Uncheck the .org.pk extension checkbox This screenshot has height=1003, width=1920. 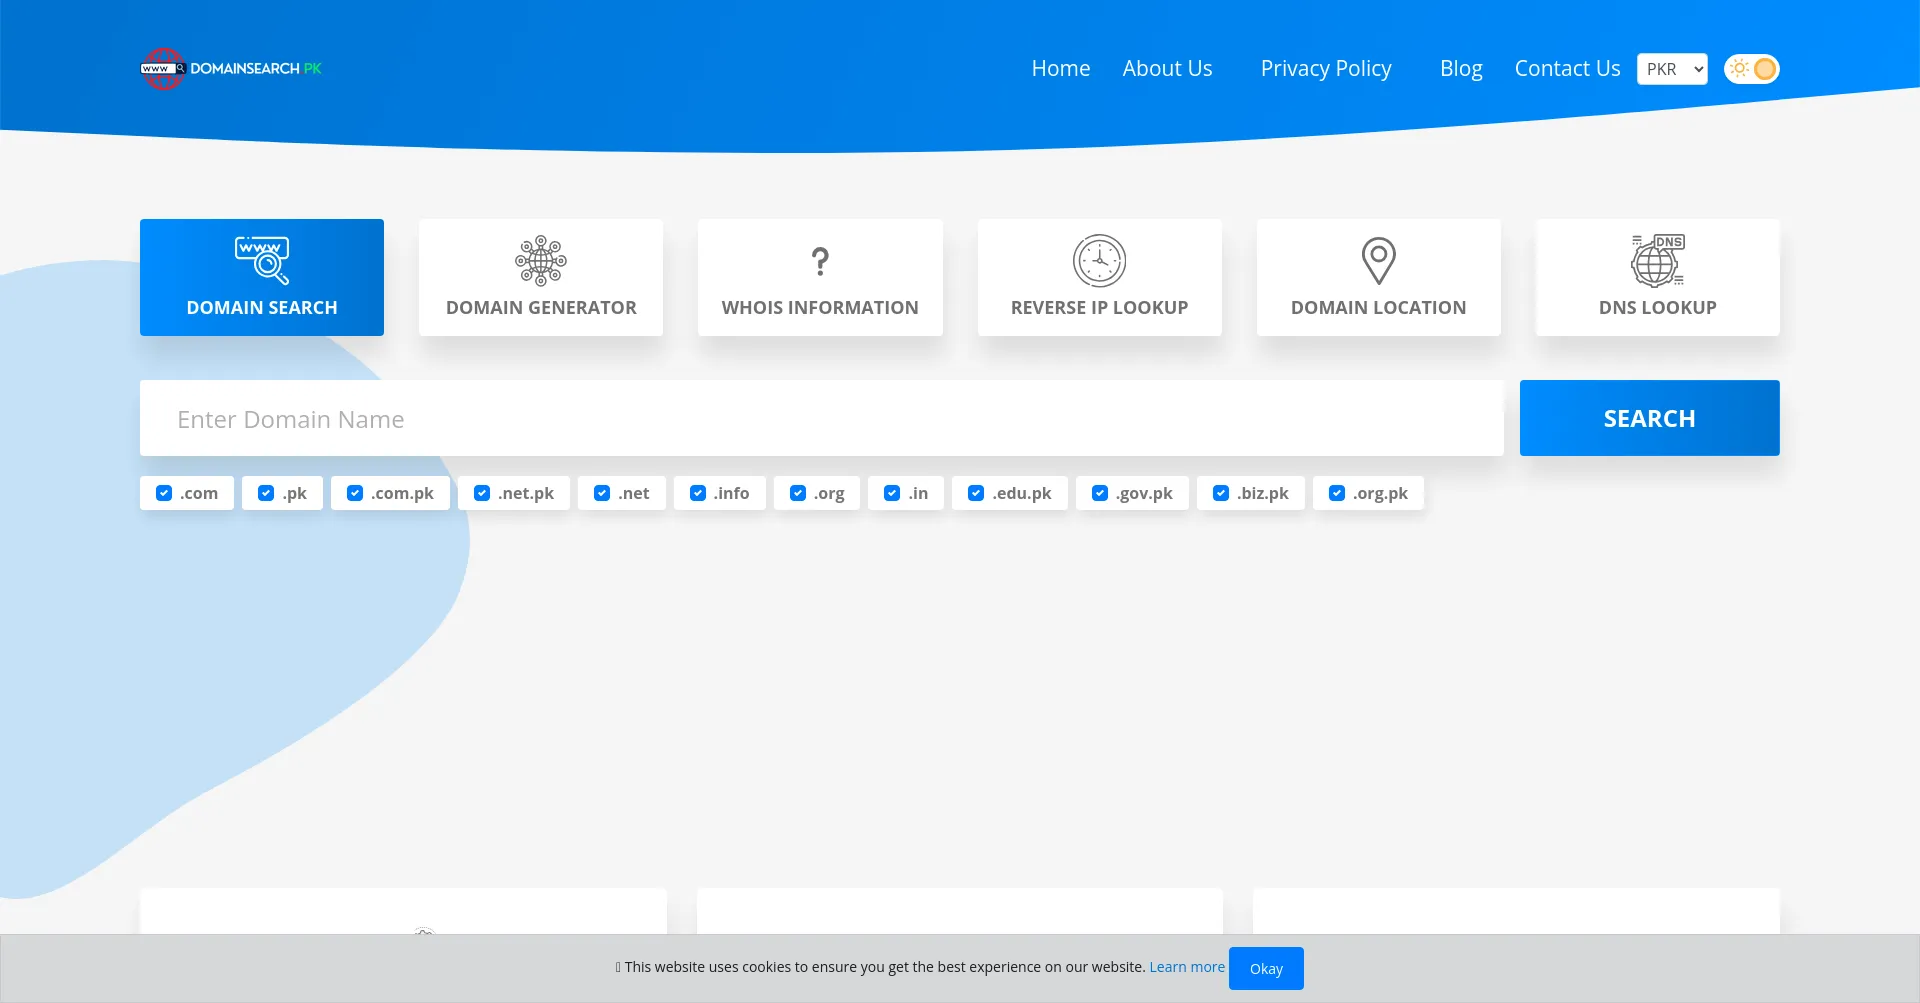point(1337,493)
